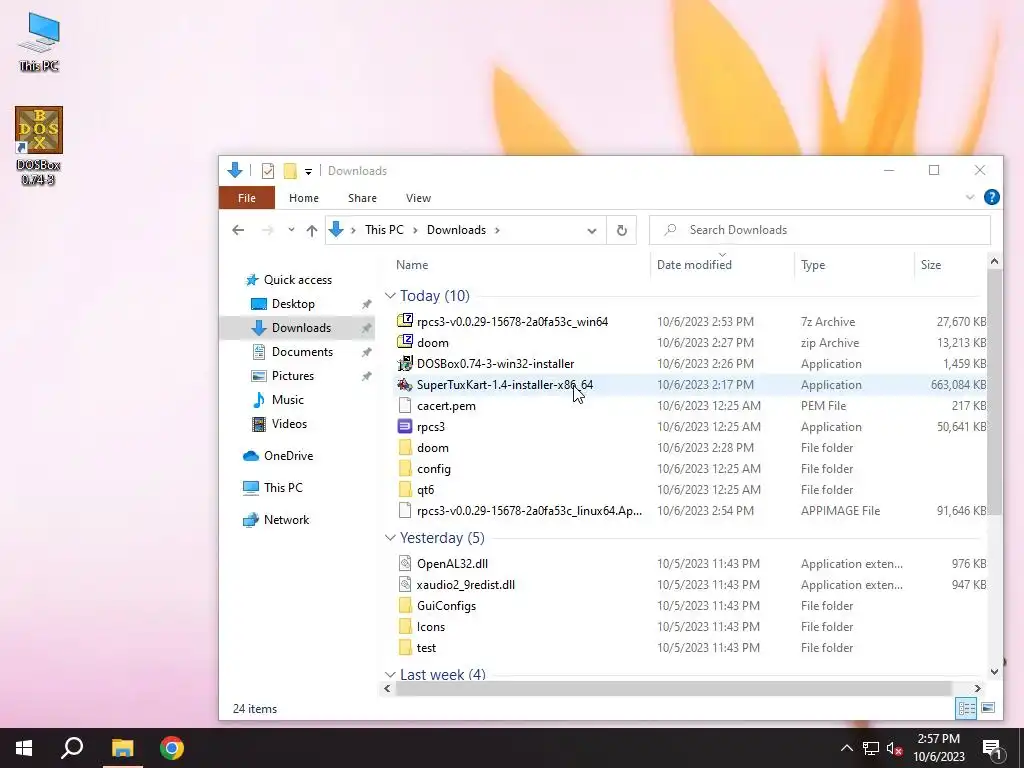
Task: Click the Properties quick access toolbar icon
Action: pos(268,171)
